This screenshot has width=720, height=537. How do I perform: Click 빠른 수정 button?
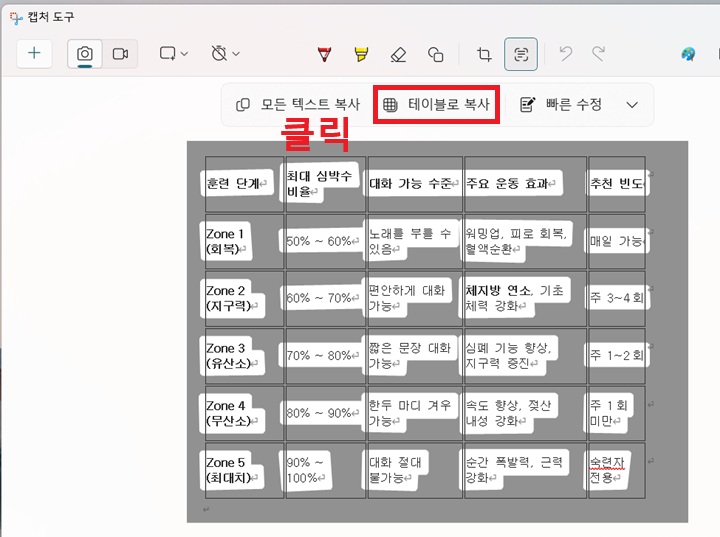pyautogui.click(x=561, y=104)
